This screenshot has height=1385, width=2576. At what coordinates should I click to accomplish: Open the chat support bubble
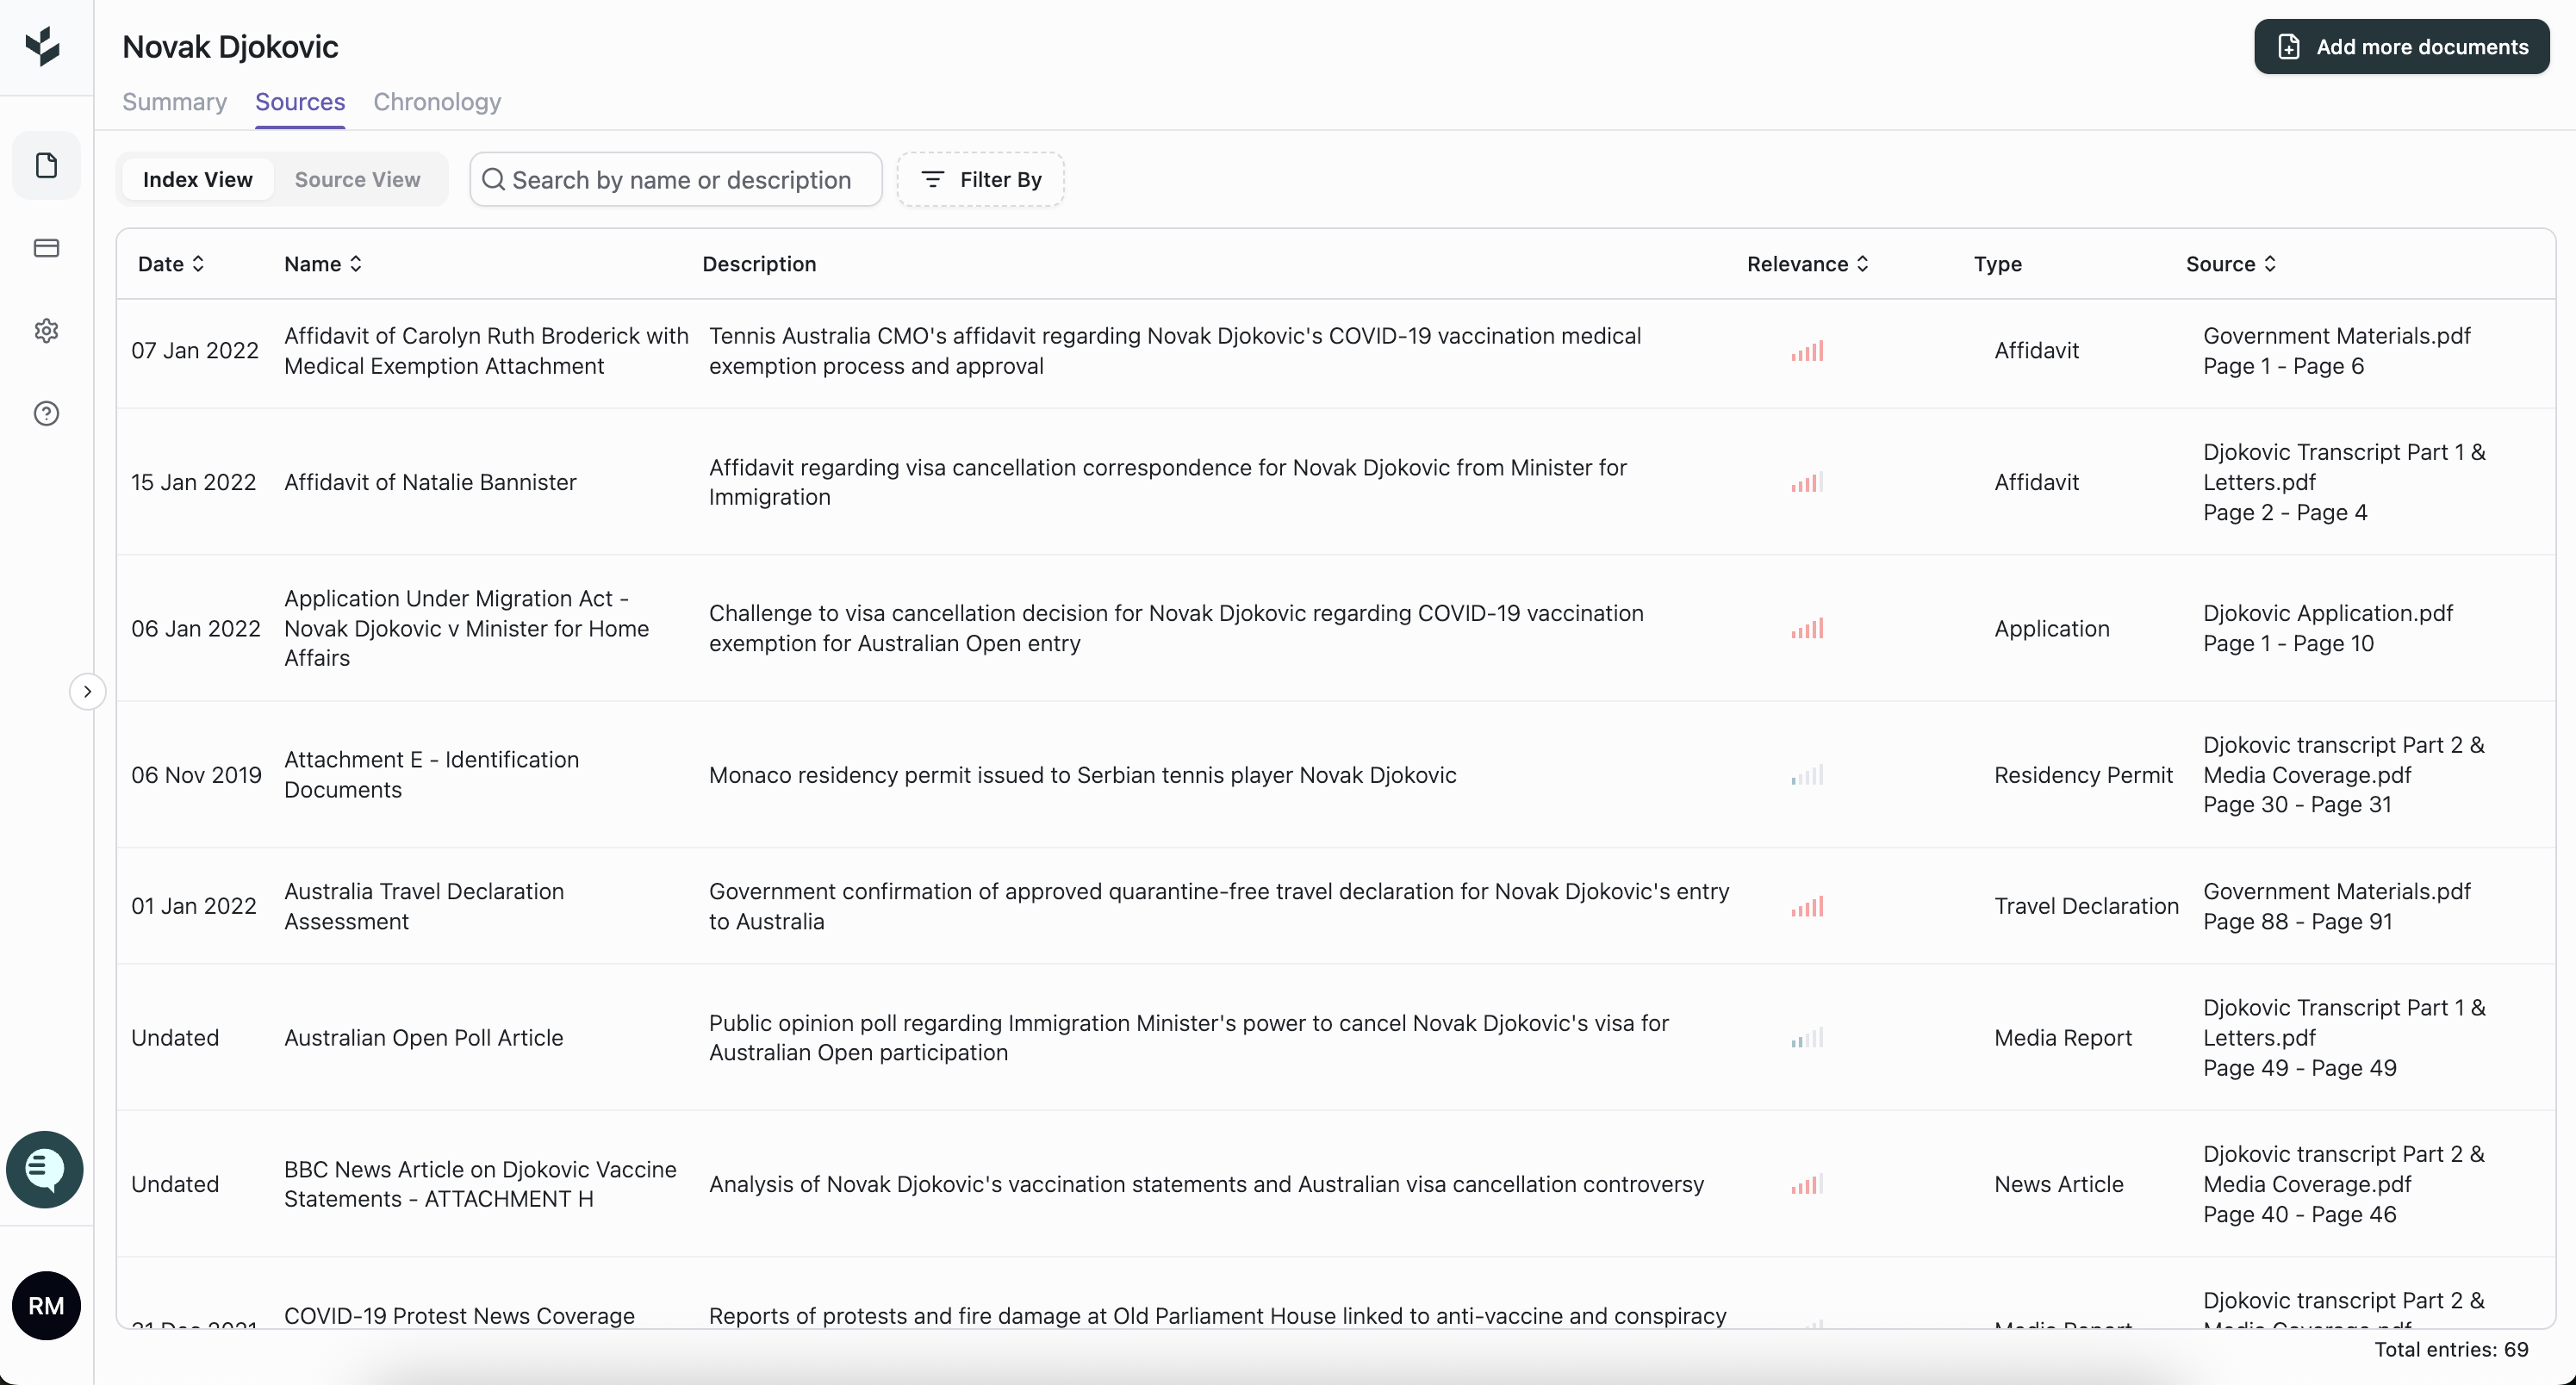pyautogui.click(x=45, y=1169)
